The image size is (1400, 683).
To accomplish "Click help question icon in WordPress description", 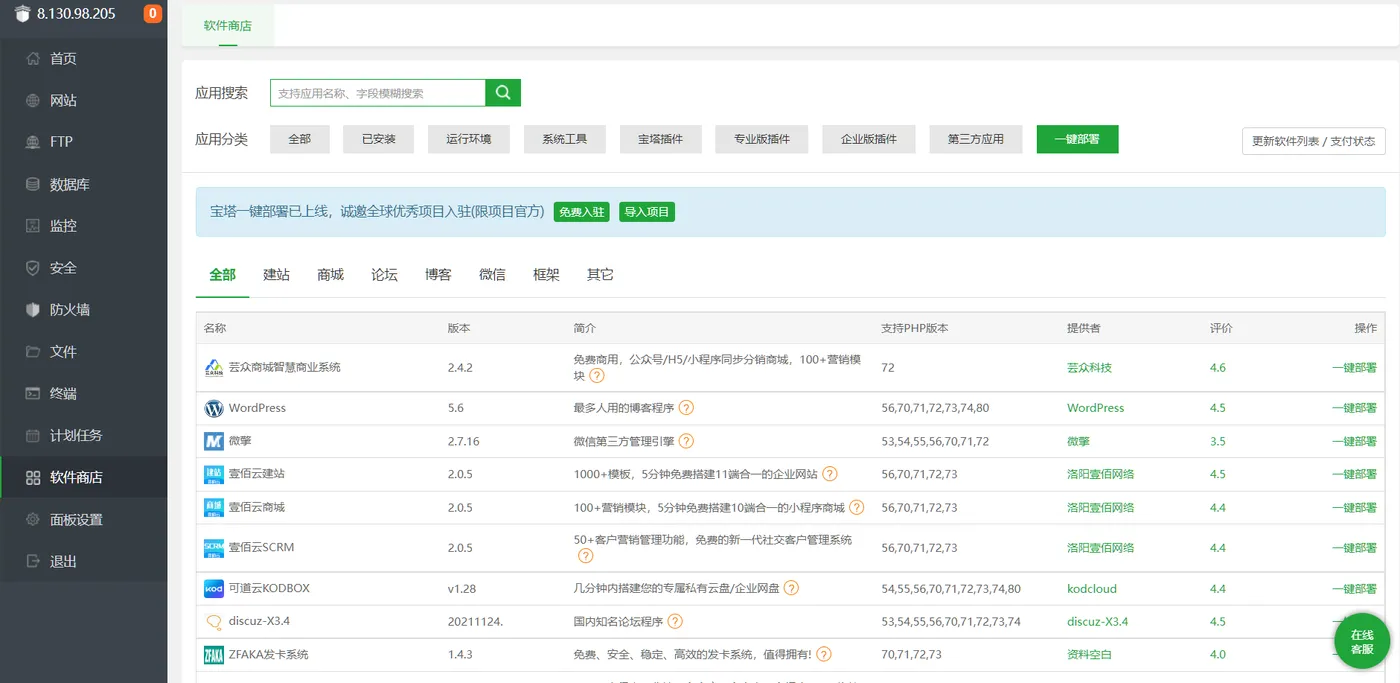I will [686, 408].
